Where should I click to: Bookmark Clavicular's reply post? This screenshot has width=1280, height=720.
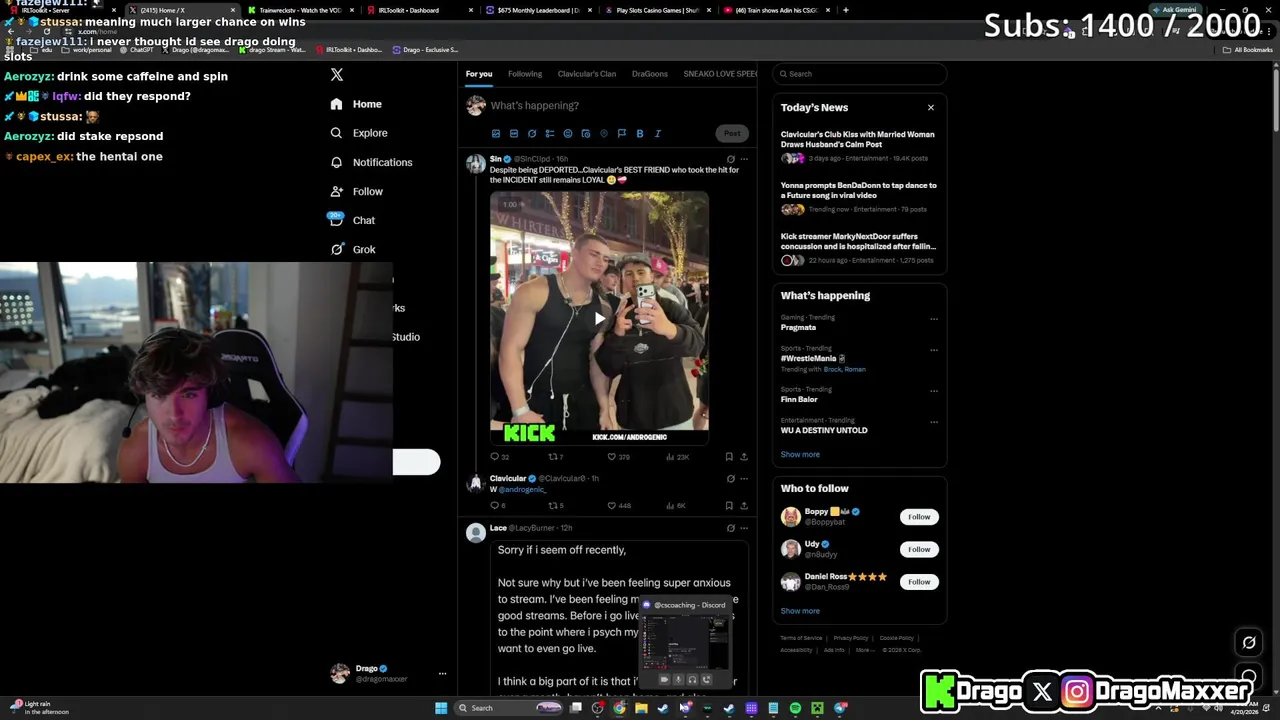(x=729, y=506)
